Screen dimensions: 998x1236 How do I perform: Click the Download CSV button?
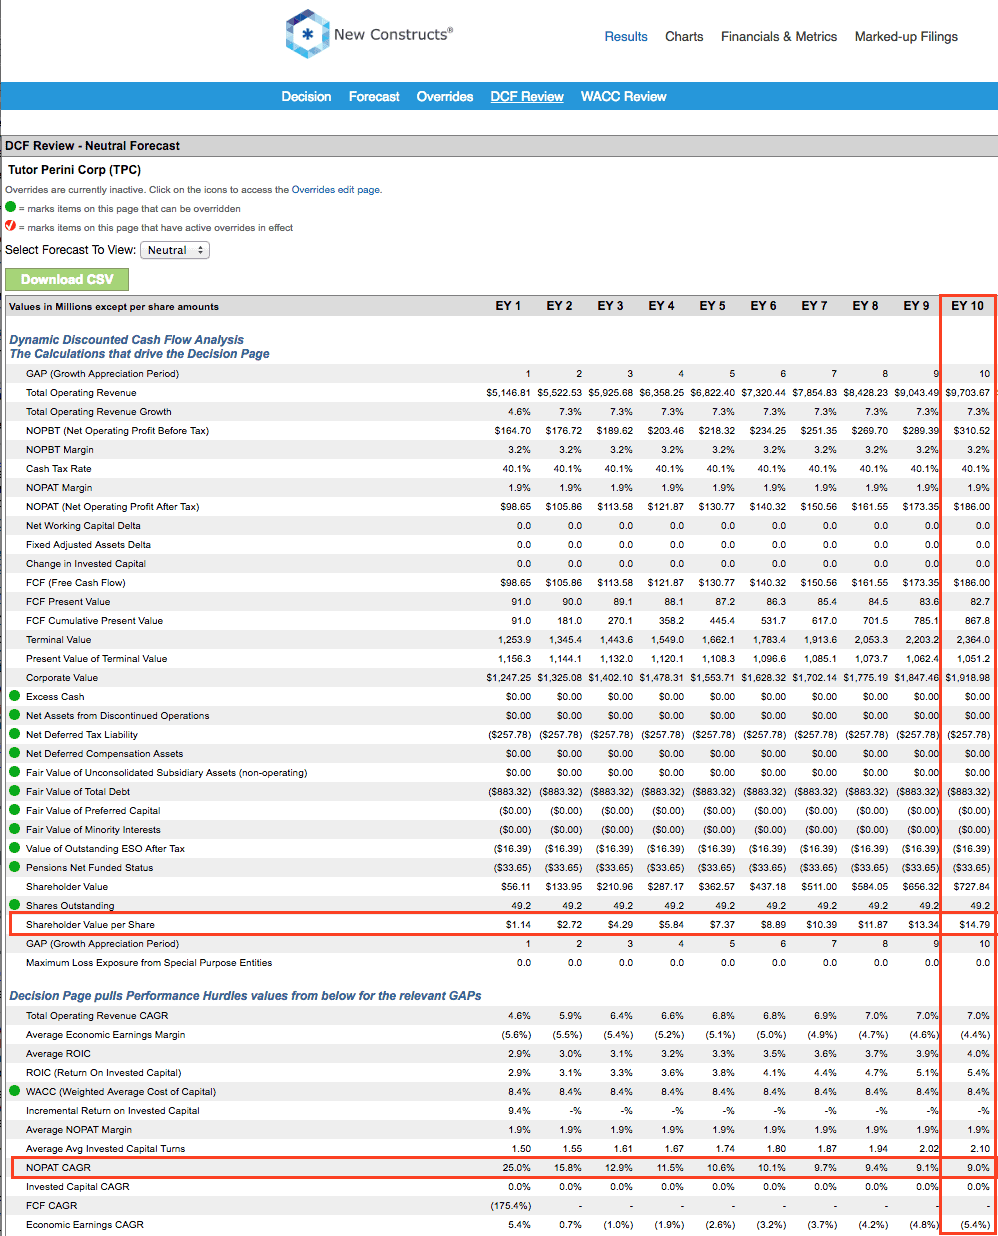click(67, 279)
